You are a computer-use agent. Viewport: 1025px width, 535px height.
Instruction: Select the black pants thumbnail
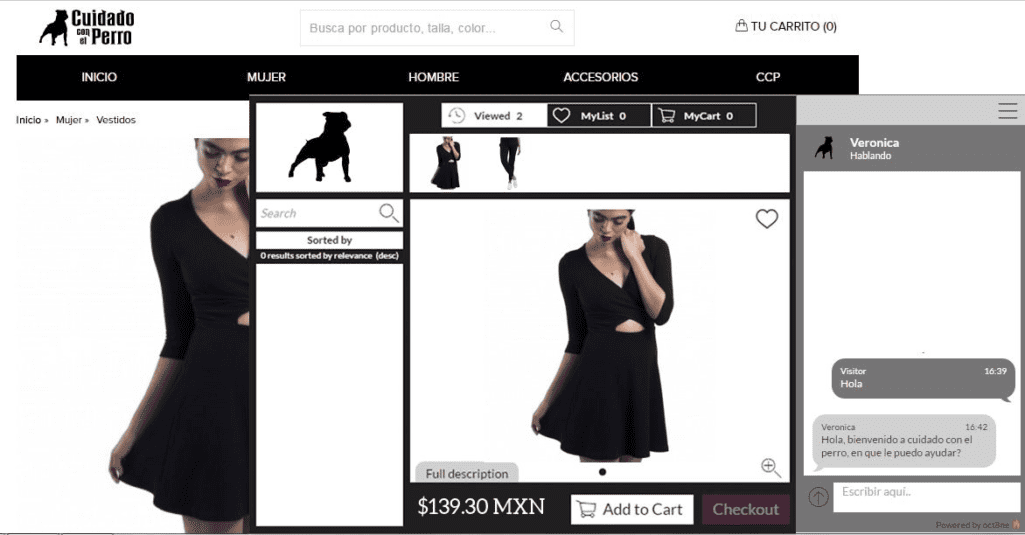coord(509,163)
